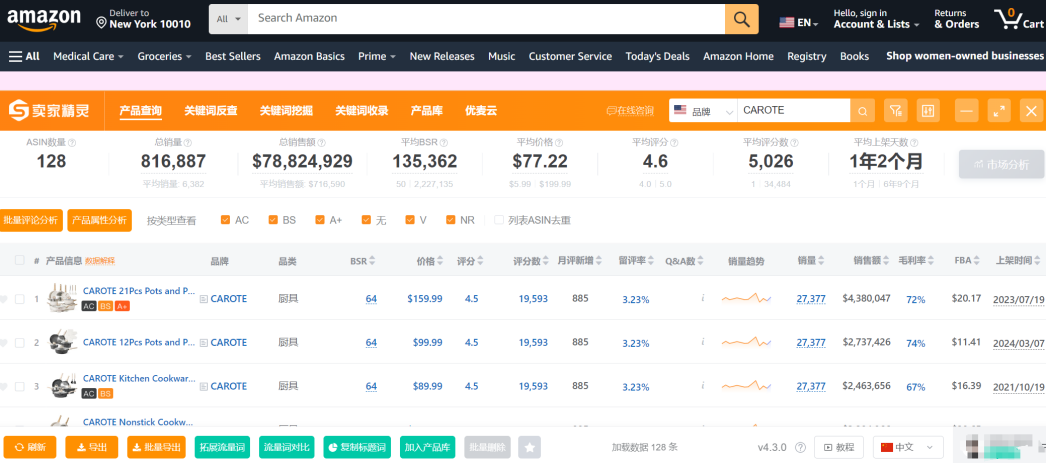Click the document icon beside brand in row 2
1046x464 pixels.
point(204,343)
